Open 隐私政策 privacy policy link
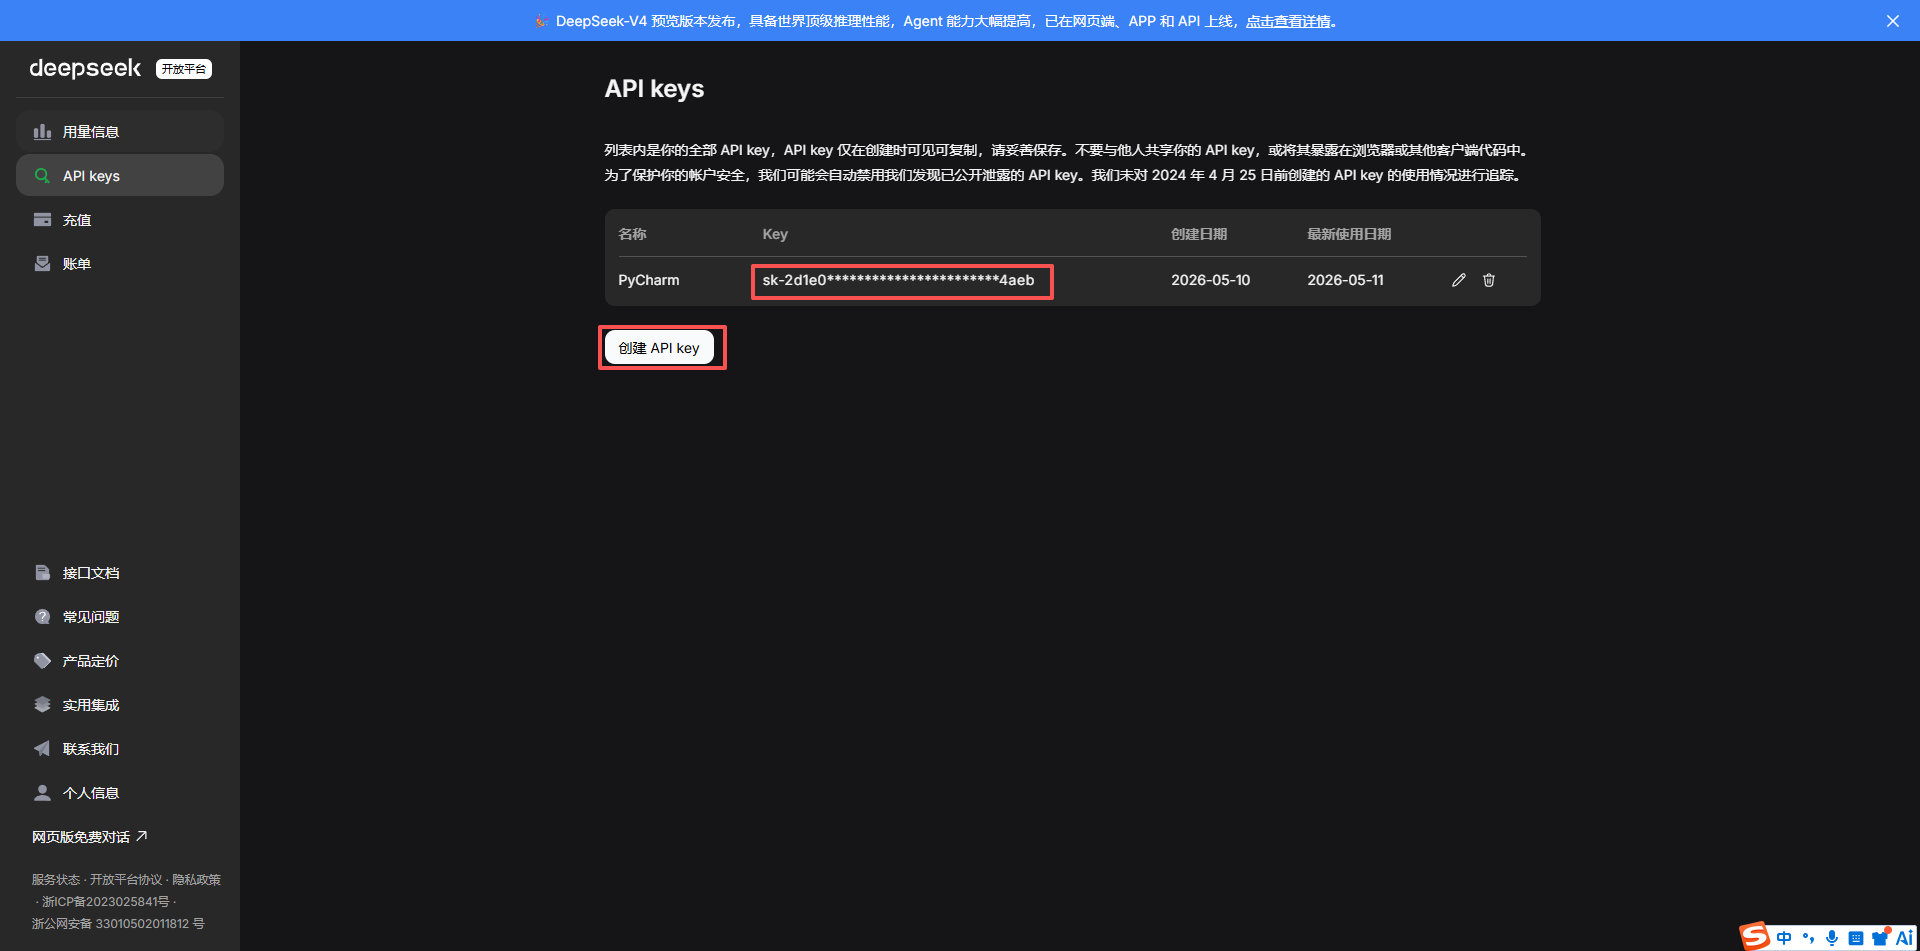This screenshot has height=951, width=1920. pyautogui.click(x=196, y=880)
